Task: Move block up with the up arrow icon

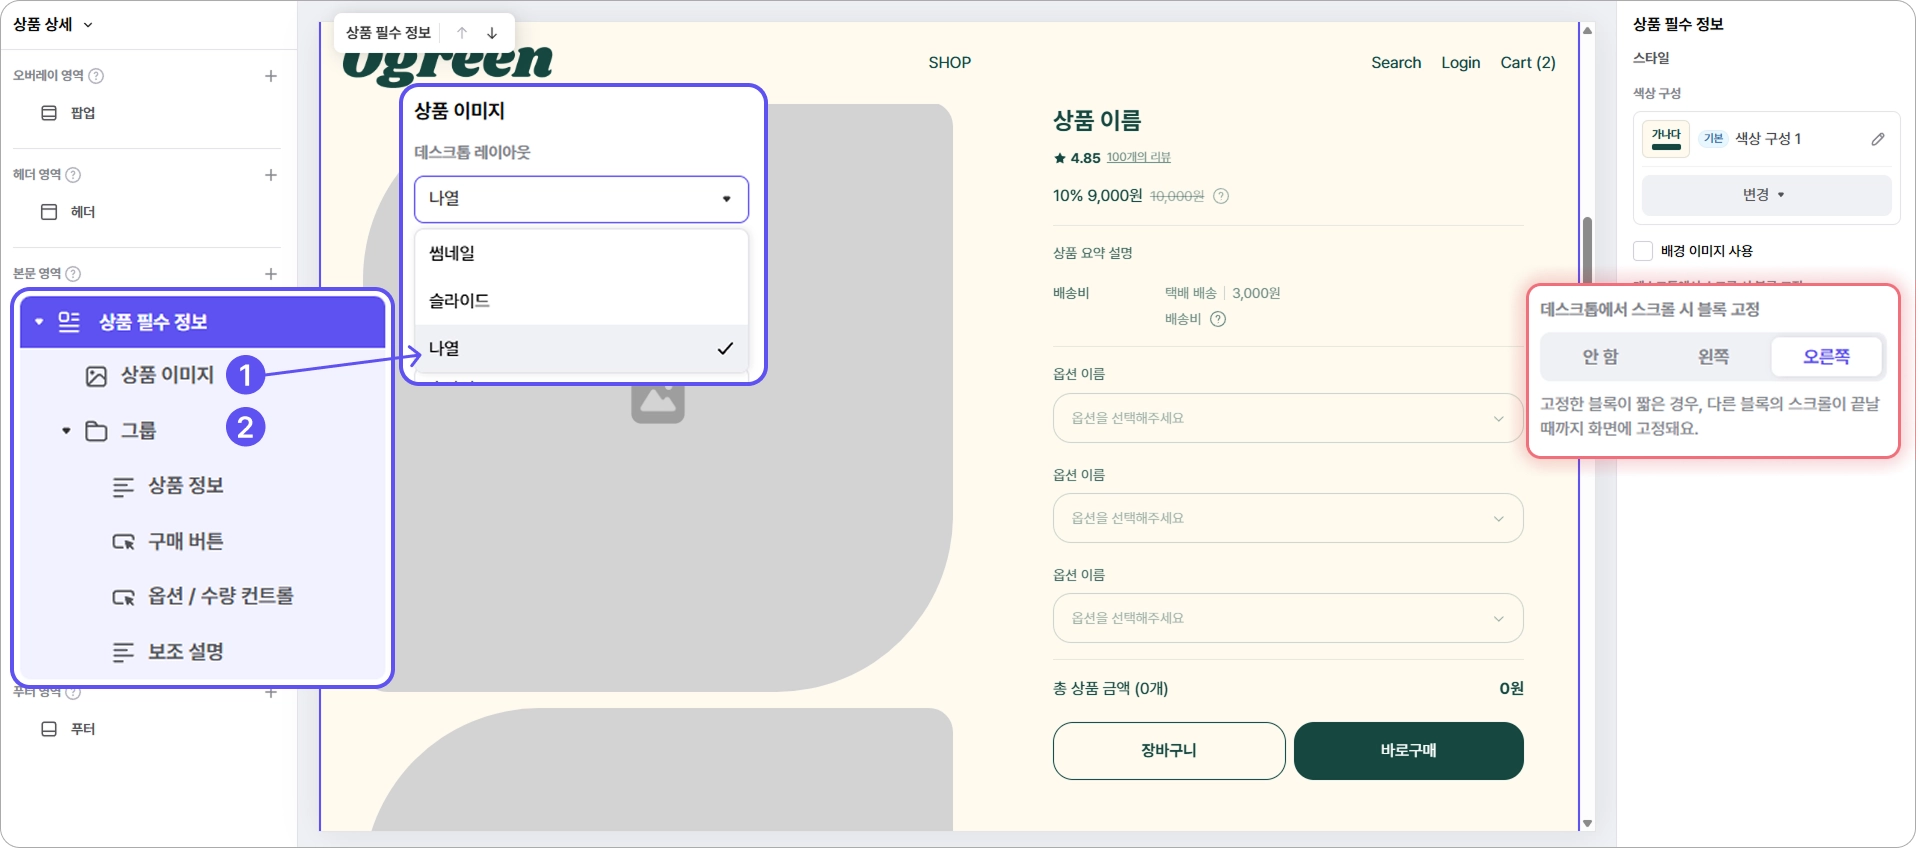Action: [x=462, y=33]
